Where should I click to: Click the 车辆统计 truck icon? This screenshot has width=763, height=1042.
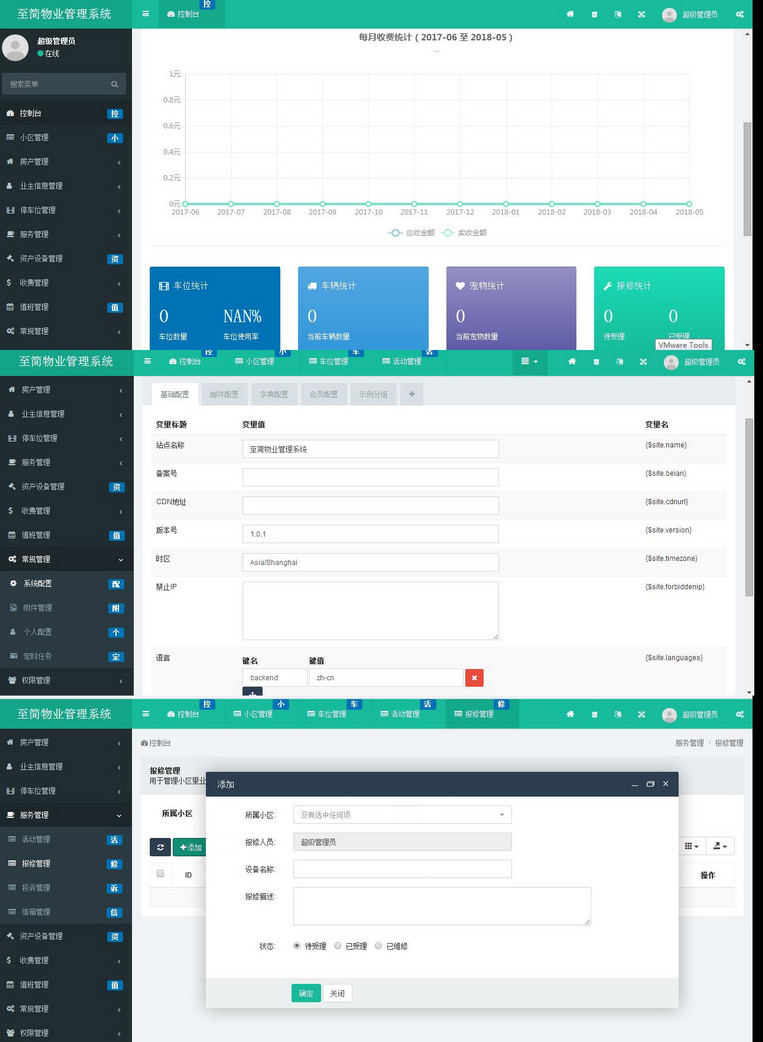point(312,286)
